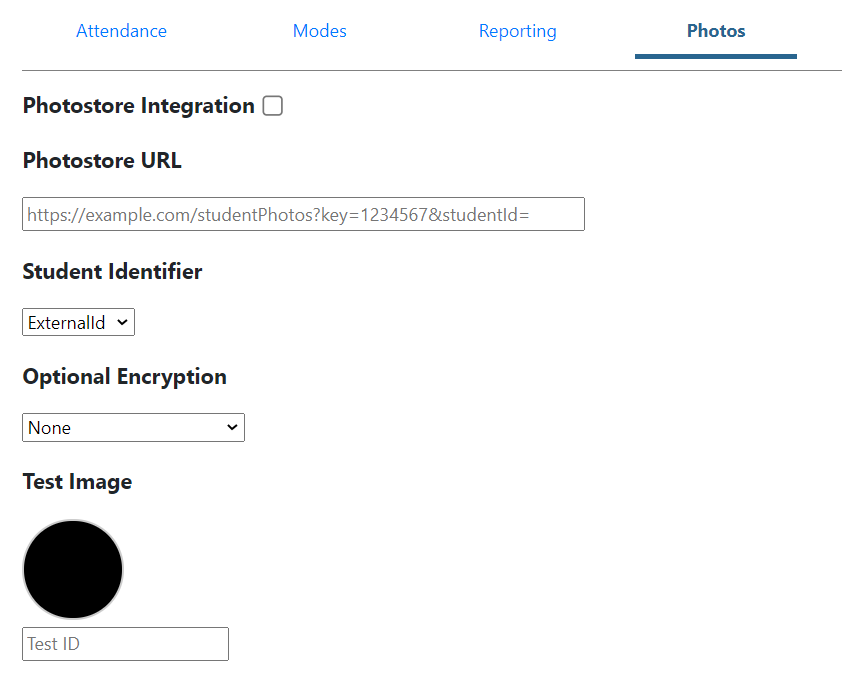Click the black circular test image
Viewport: 842px width, 685px height.
tap(73, 569)
